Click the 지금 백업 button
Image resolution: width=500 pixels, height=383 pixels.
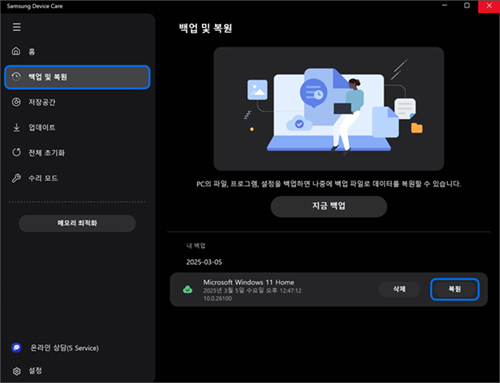point(329,206)
